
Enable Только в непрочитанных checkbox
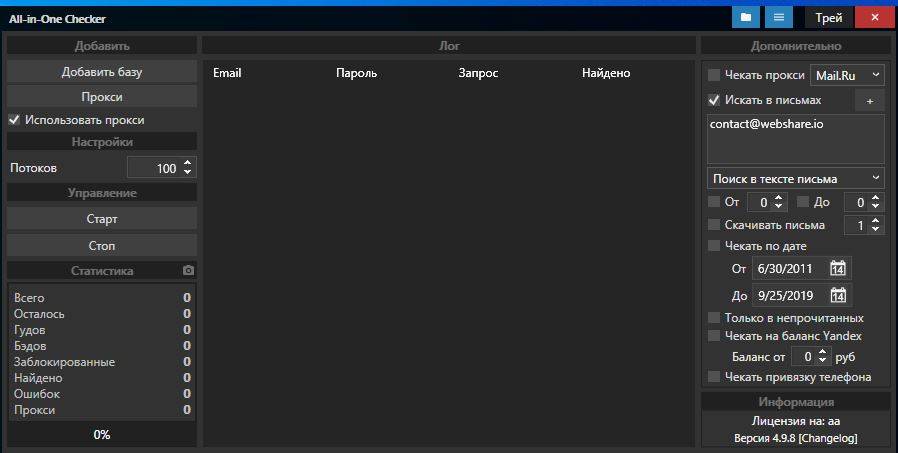click(x=714, y=317)
